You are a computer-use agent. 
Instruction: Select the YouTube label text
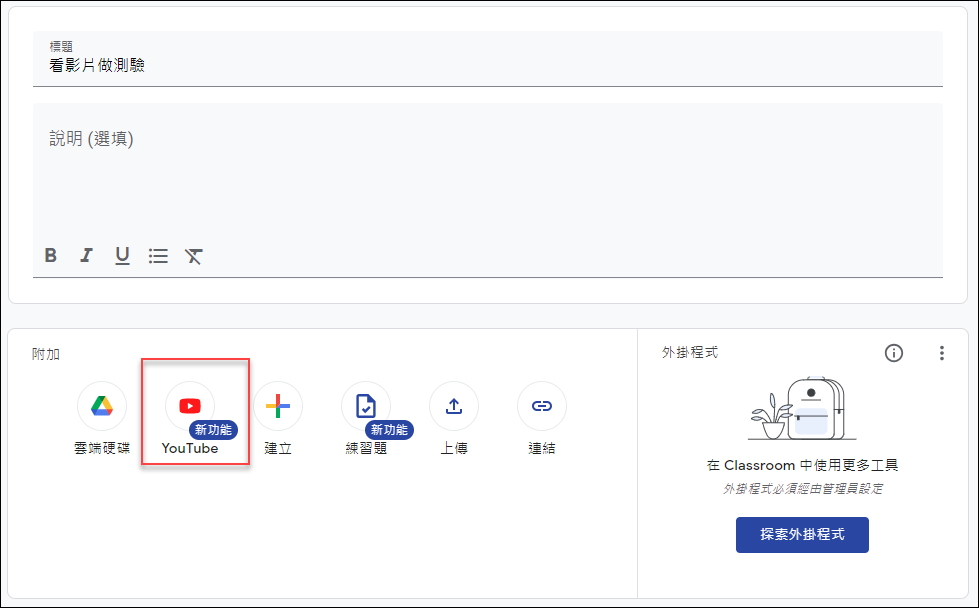(x=190, y=448)
